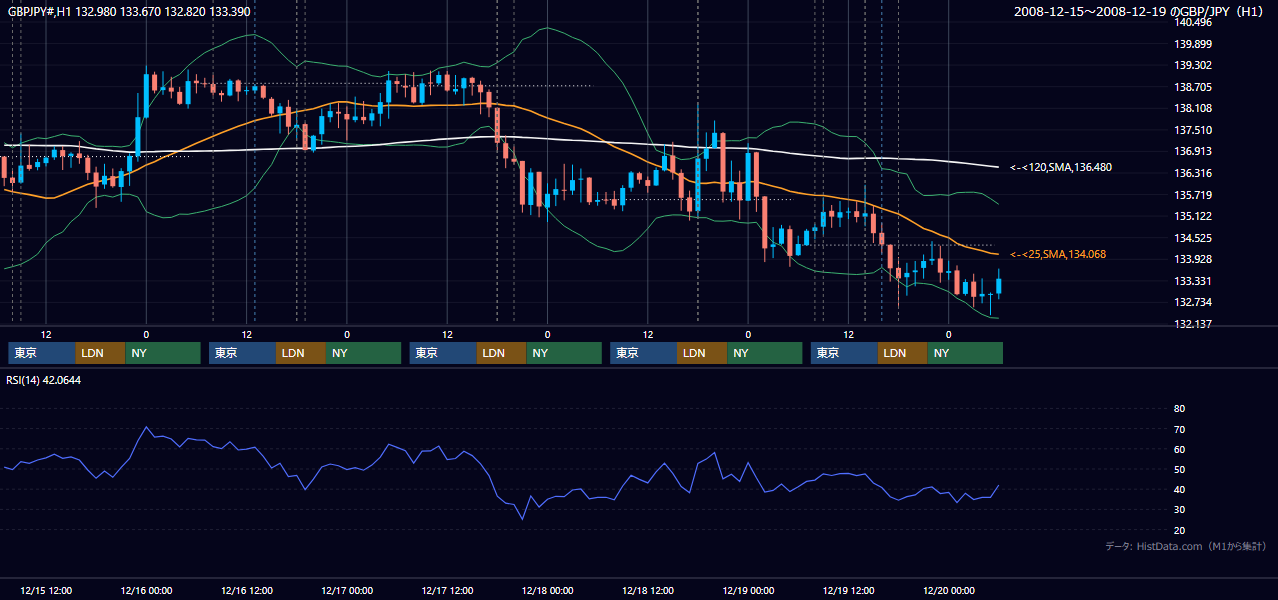
Task: Click the rightmost 東京 session block
Action: 845,353
